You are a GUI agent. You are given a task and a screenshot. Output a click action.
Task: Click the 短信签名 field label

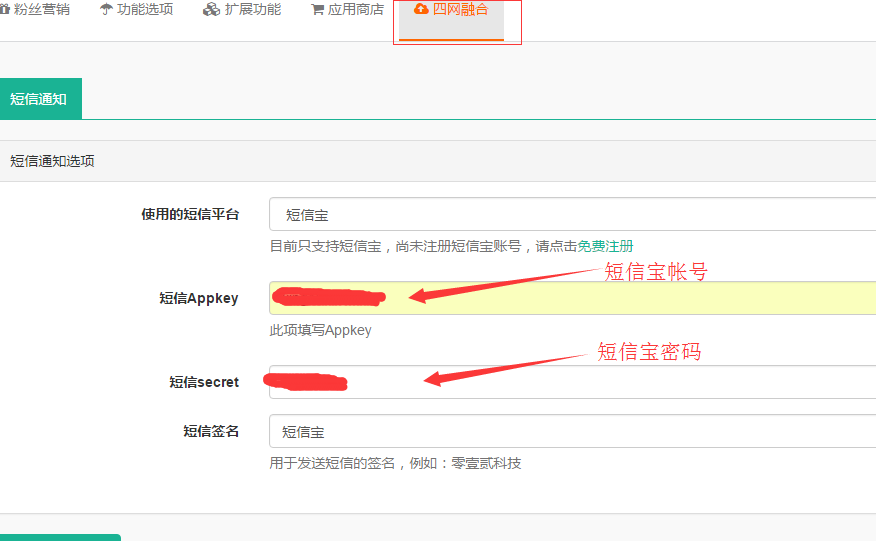(x=210, y=432)
